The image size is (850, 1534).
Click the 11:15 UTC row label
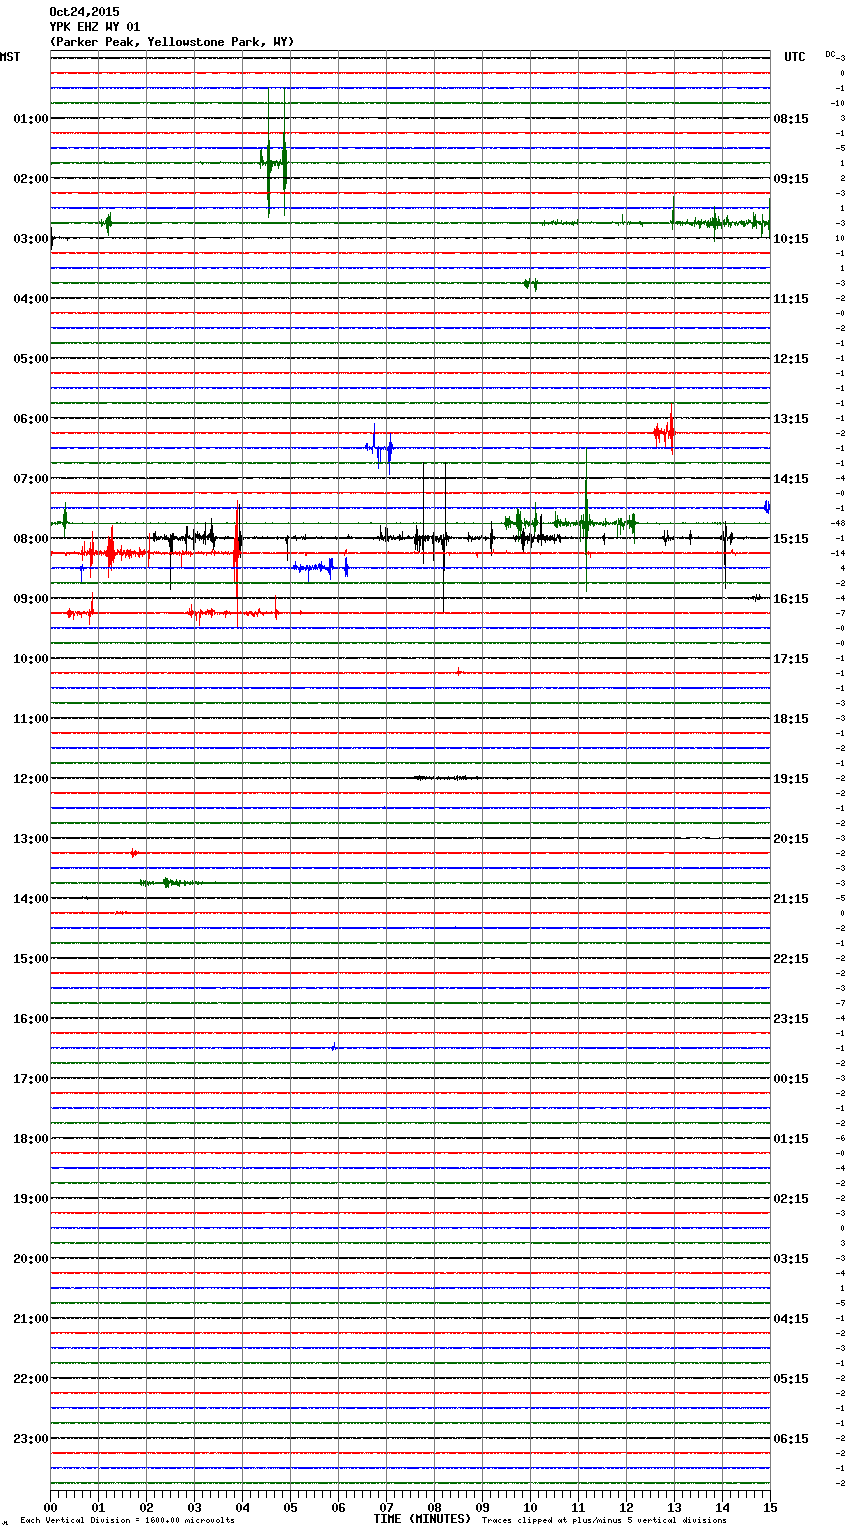pyautogui.click(x=791, y=299)
